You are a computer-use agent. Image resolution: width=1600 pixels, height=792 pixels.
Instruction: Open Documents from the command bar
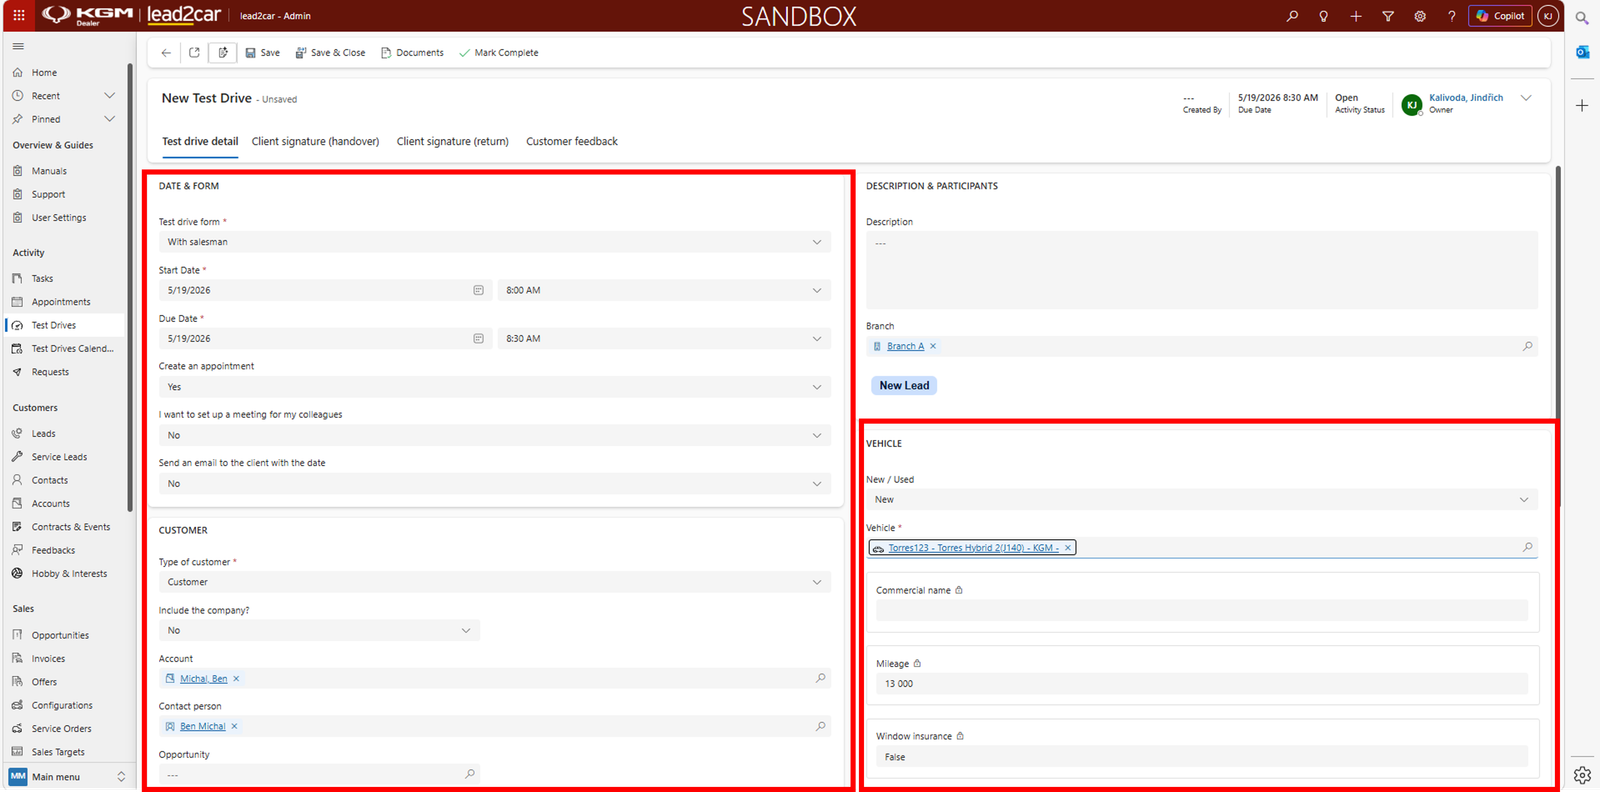412,53
